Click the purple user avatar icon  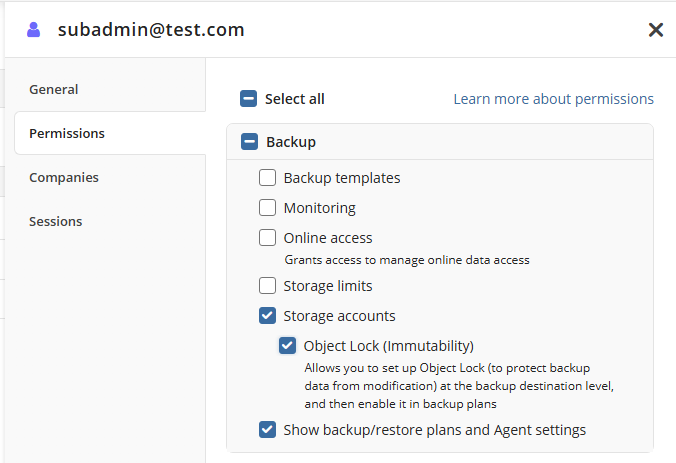point(34,30)
